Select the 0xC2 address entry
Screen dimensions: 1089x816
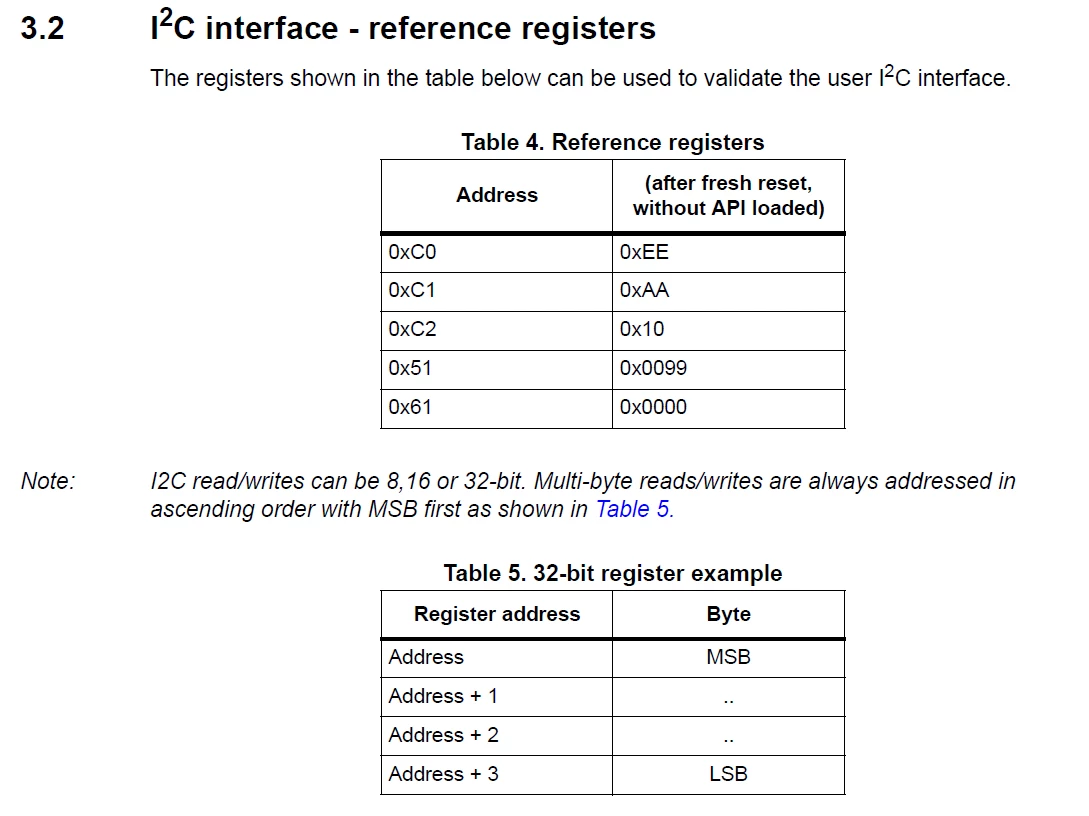(497, 331)
